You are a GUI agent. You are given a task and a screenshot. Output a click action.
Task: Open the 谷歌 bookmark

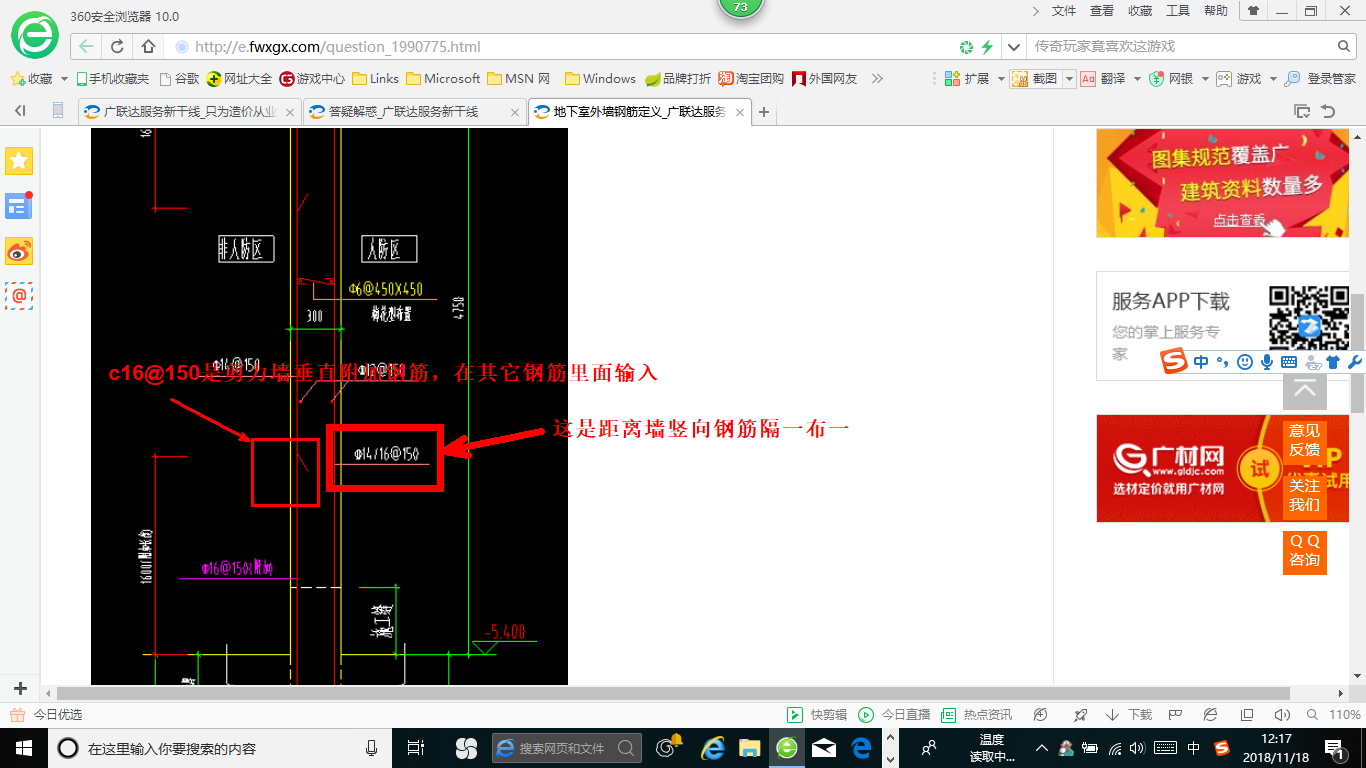(179, 78)
